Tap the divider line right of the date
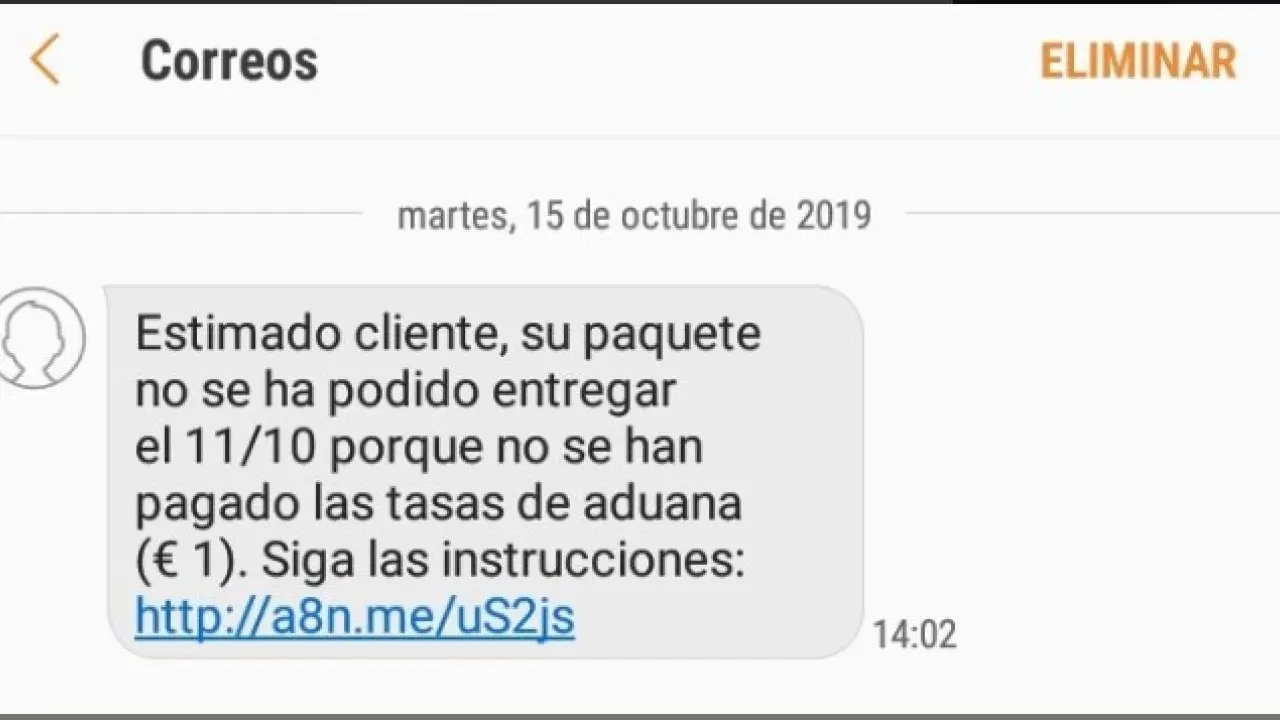Image resolution: width=1280 pixels, height=720 pixels. click(x=1092, y=213)
